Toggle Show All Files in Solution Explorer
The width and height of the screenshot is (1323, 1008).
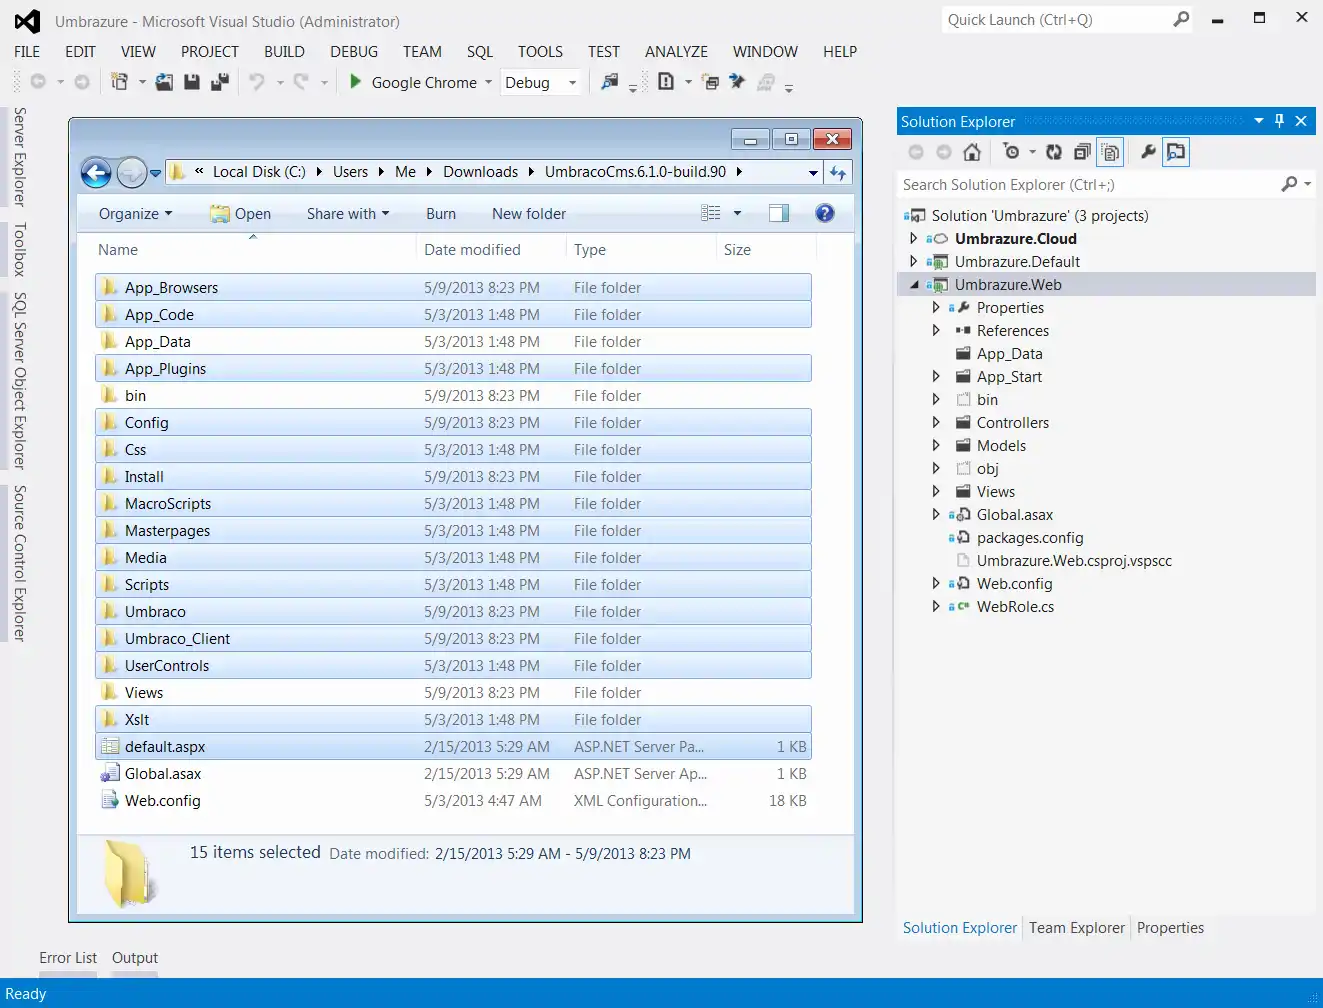pos(1110,152)
